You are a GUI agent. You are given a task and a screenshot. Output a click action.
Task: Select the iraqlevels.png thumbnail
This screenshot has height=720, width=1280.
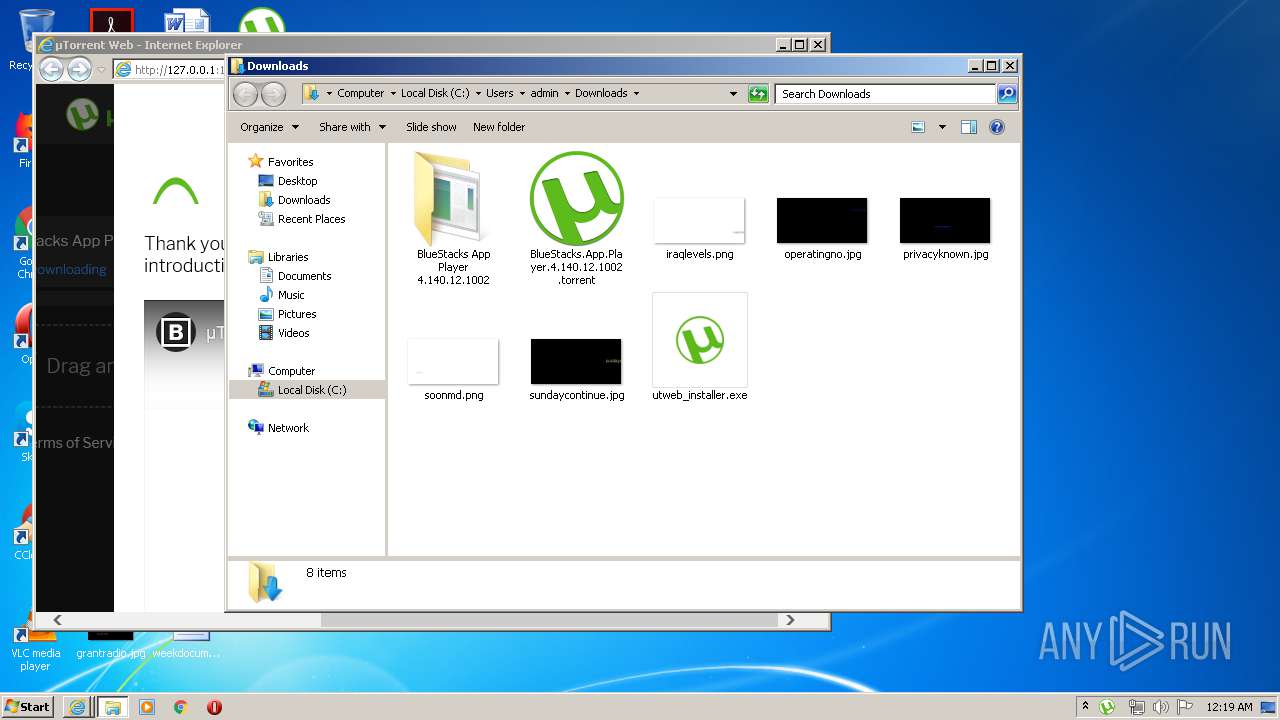pyautogui.click(x=699, y=220)
